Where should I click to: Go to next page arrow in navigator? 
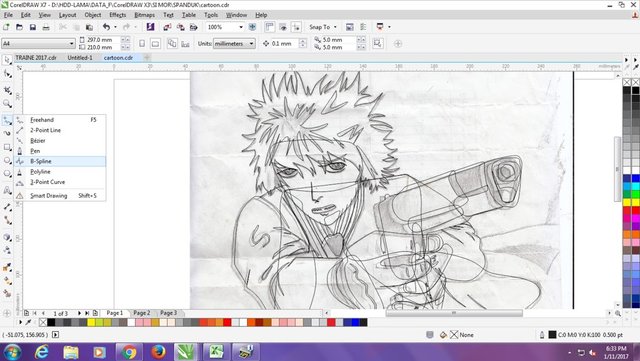click(79, 313)
